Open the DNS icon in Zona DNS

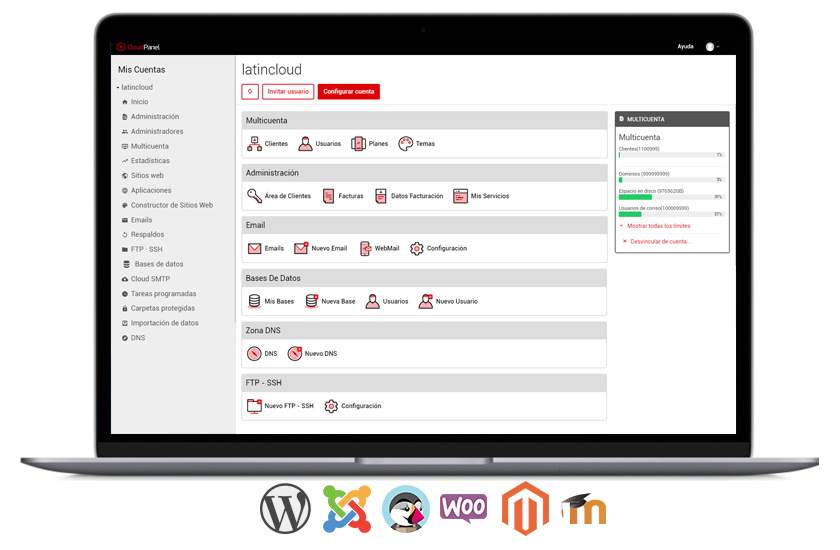tap(254, 353)
